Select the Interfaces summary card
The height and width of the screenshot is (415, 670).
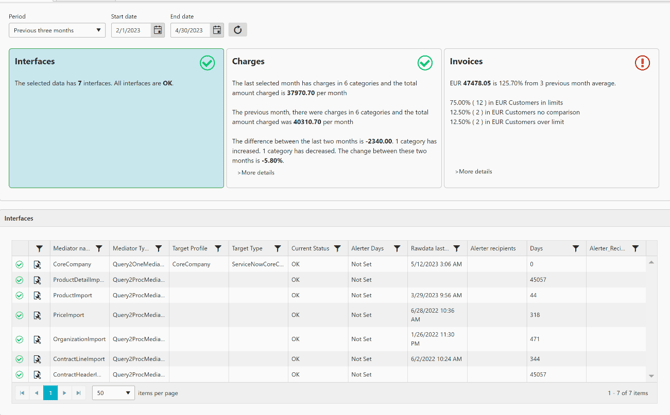coord(116,118)
